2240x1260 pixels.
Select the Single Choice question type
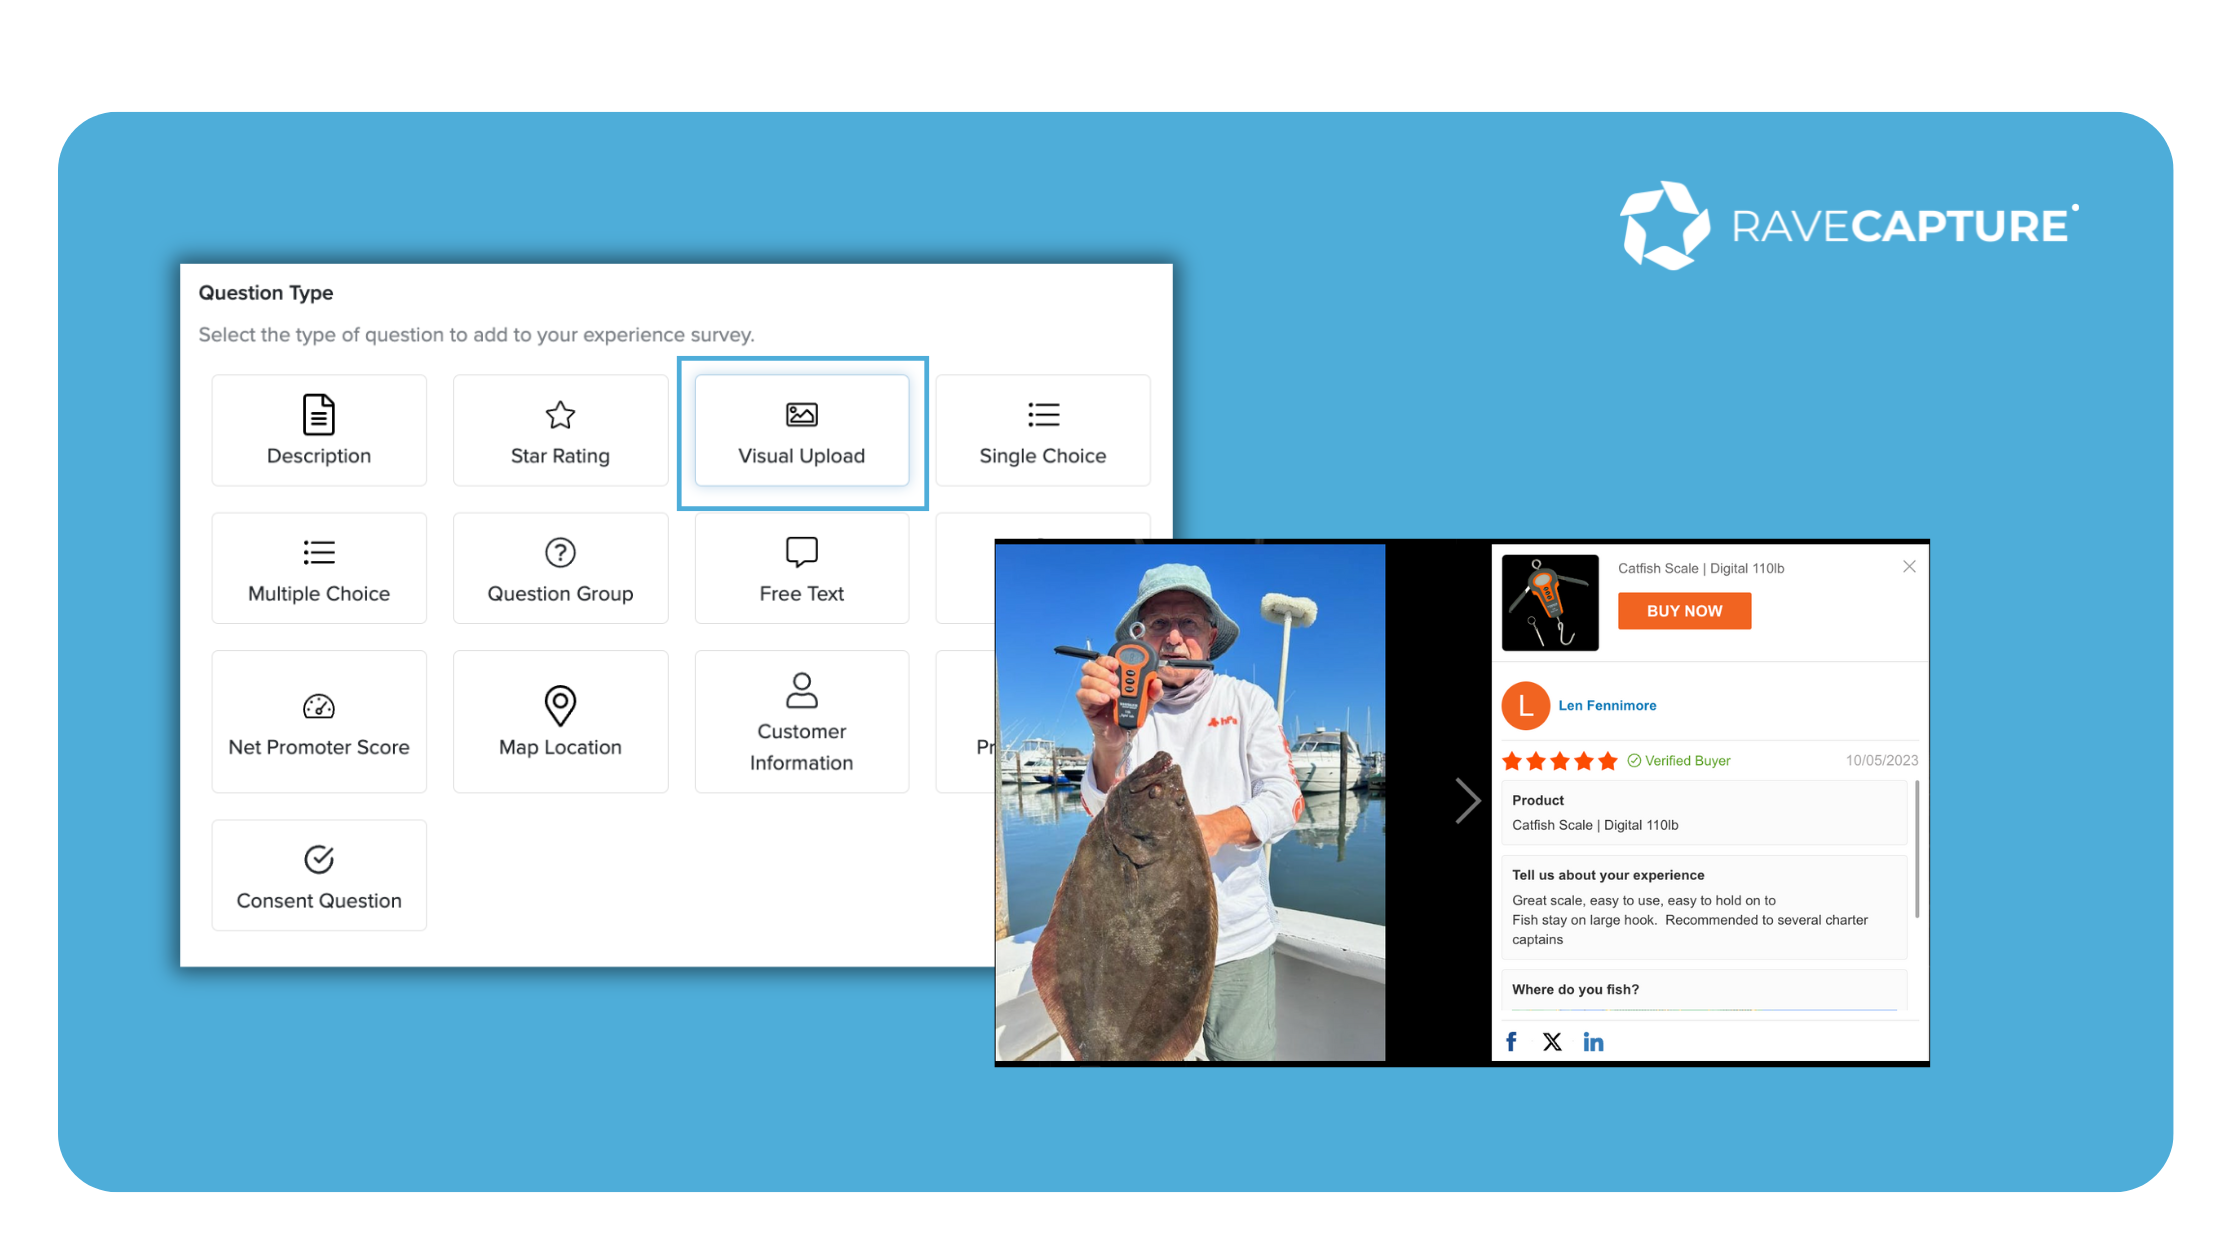[1045, 429]
